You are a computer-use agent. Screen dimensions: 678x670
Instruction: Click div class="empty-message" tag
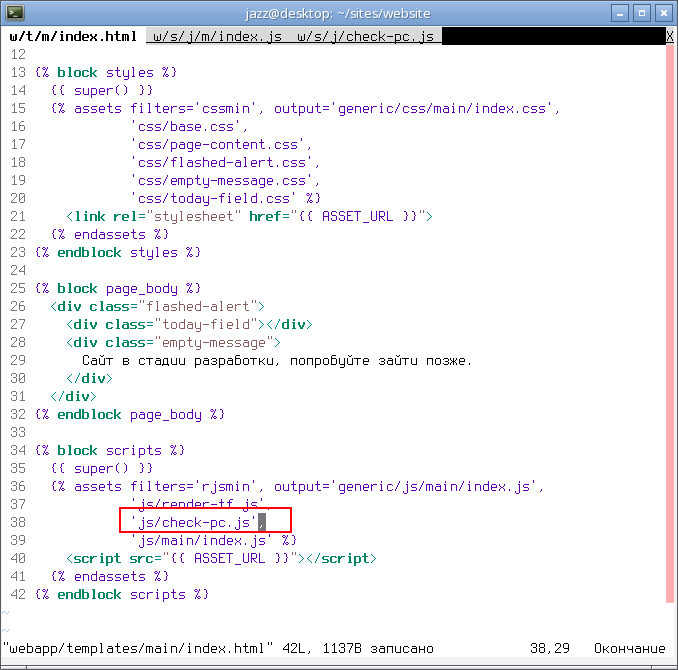click(173, 343)
